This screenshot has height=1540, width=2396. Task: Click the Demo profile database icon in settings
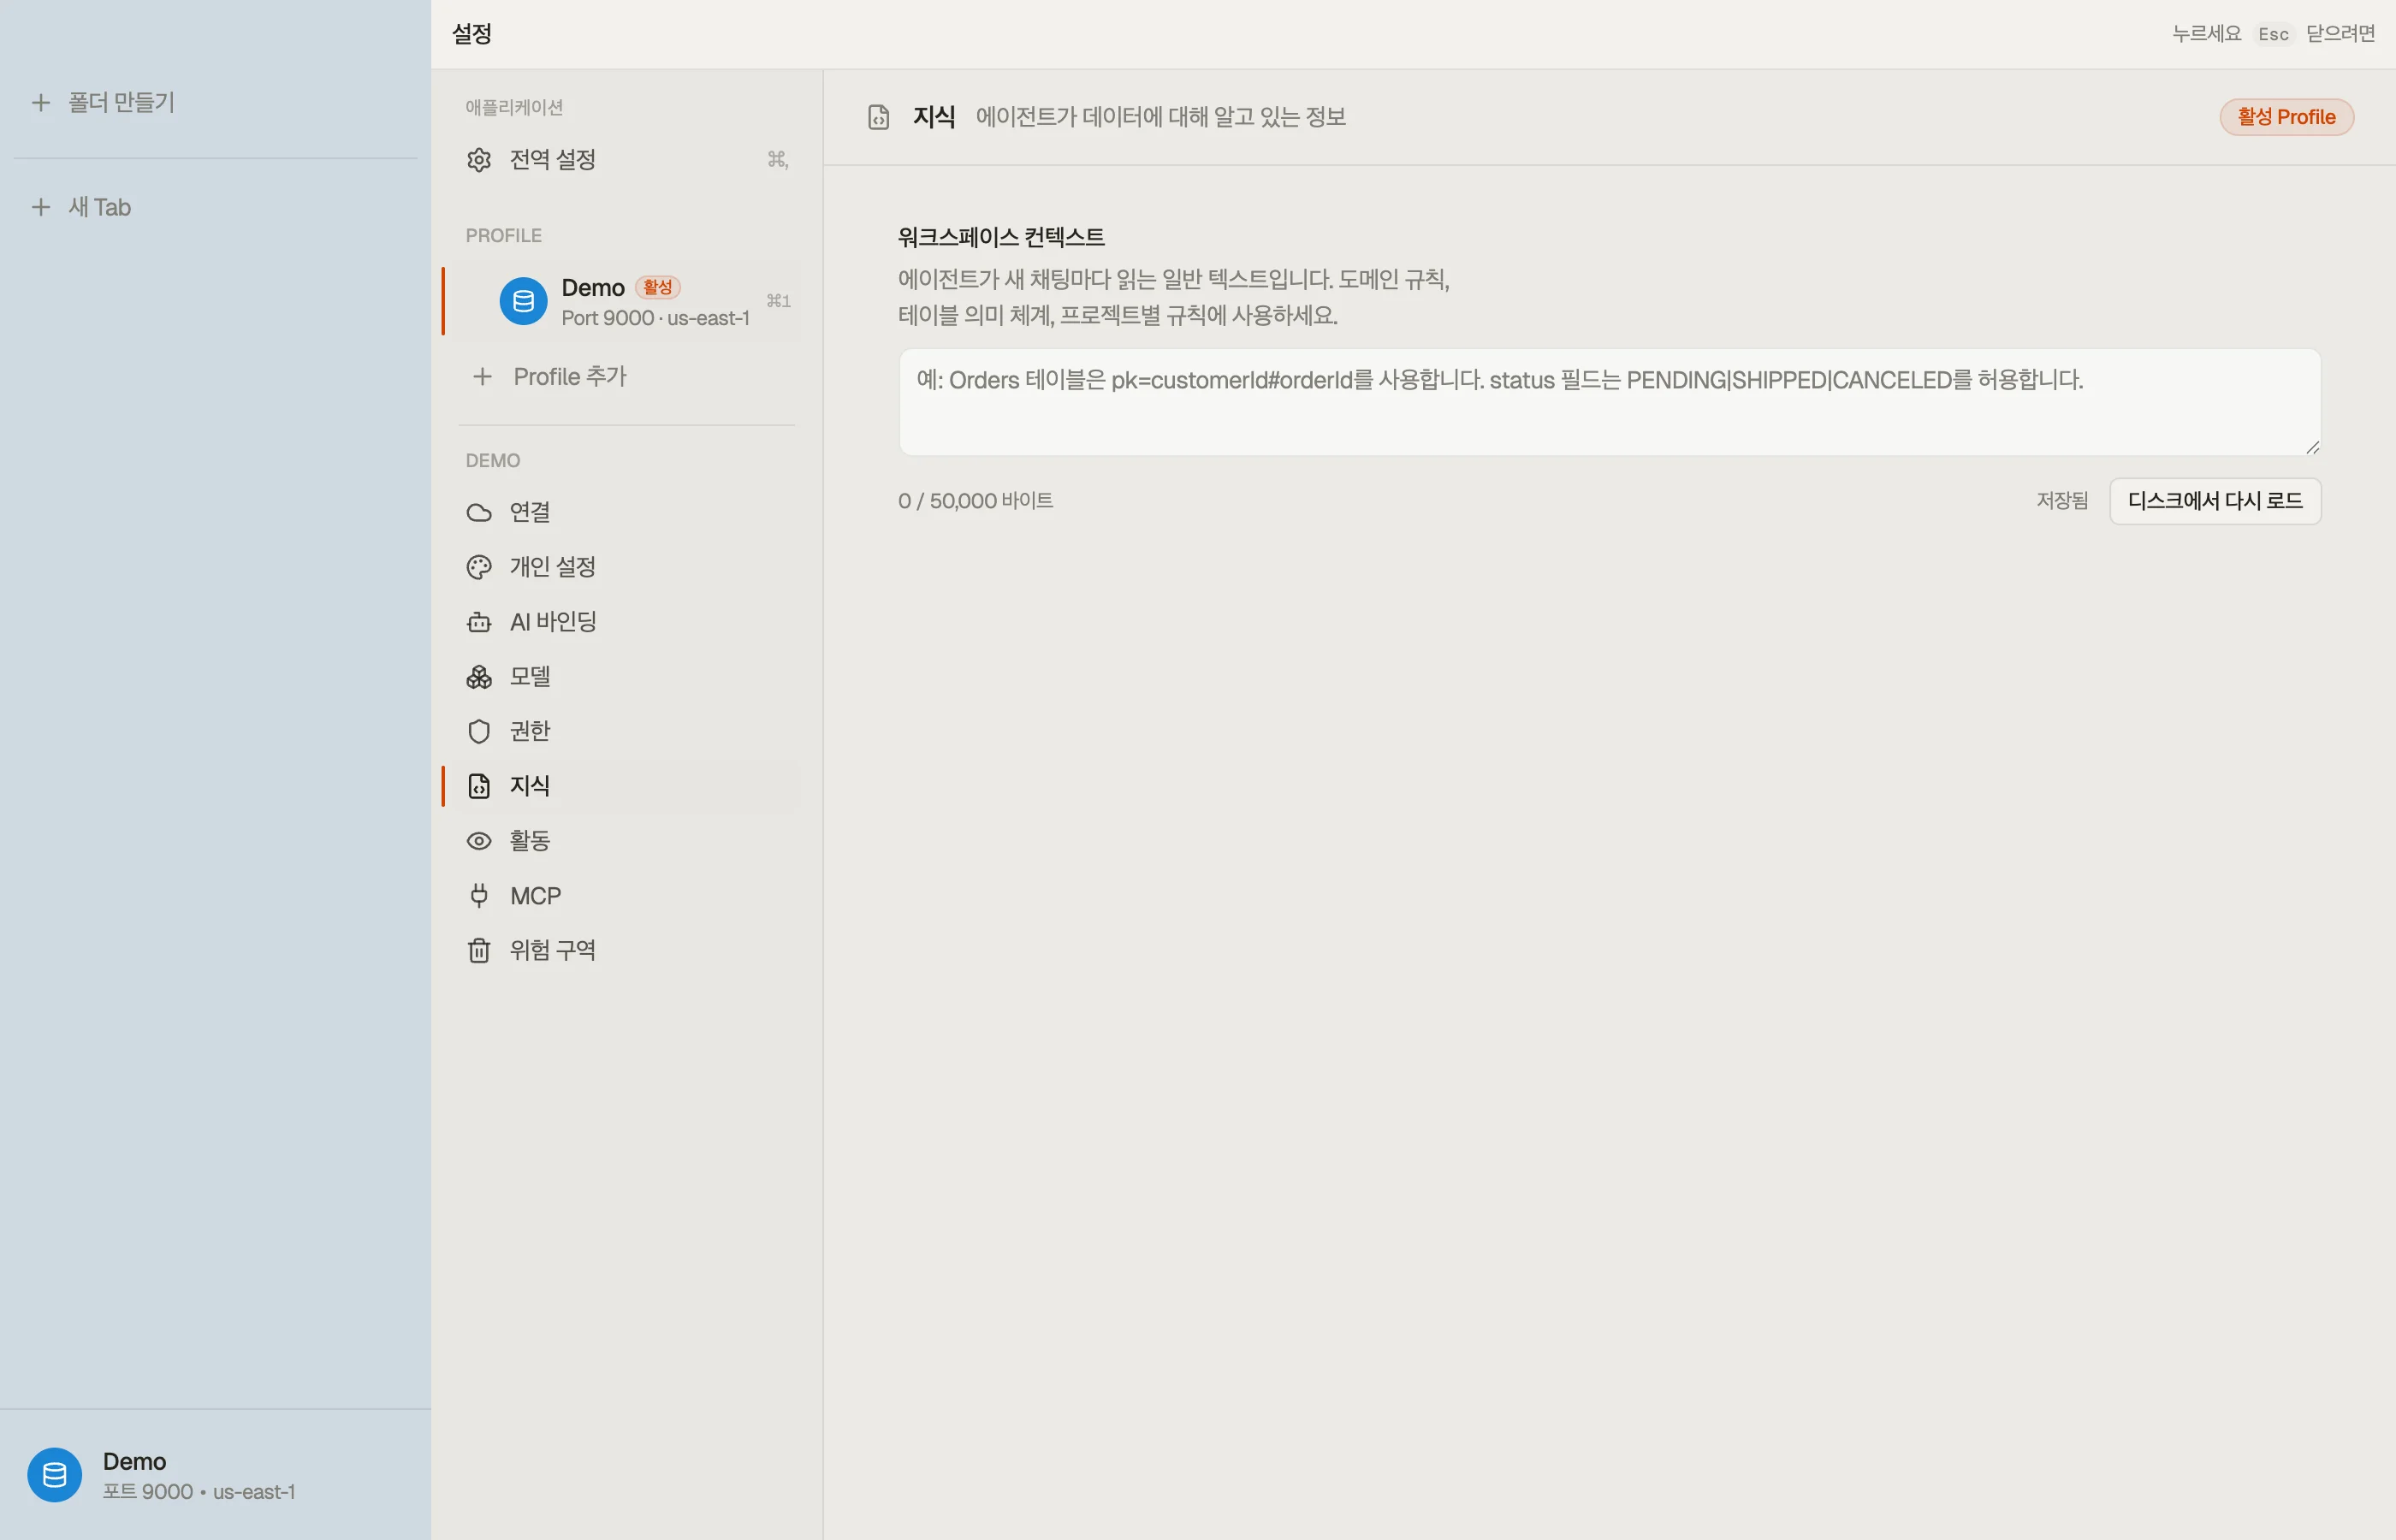523,301
